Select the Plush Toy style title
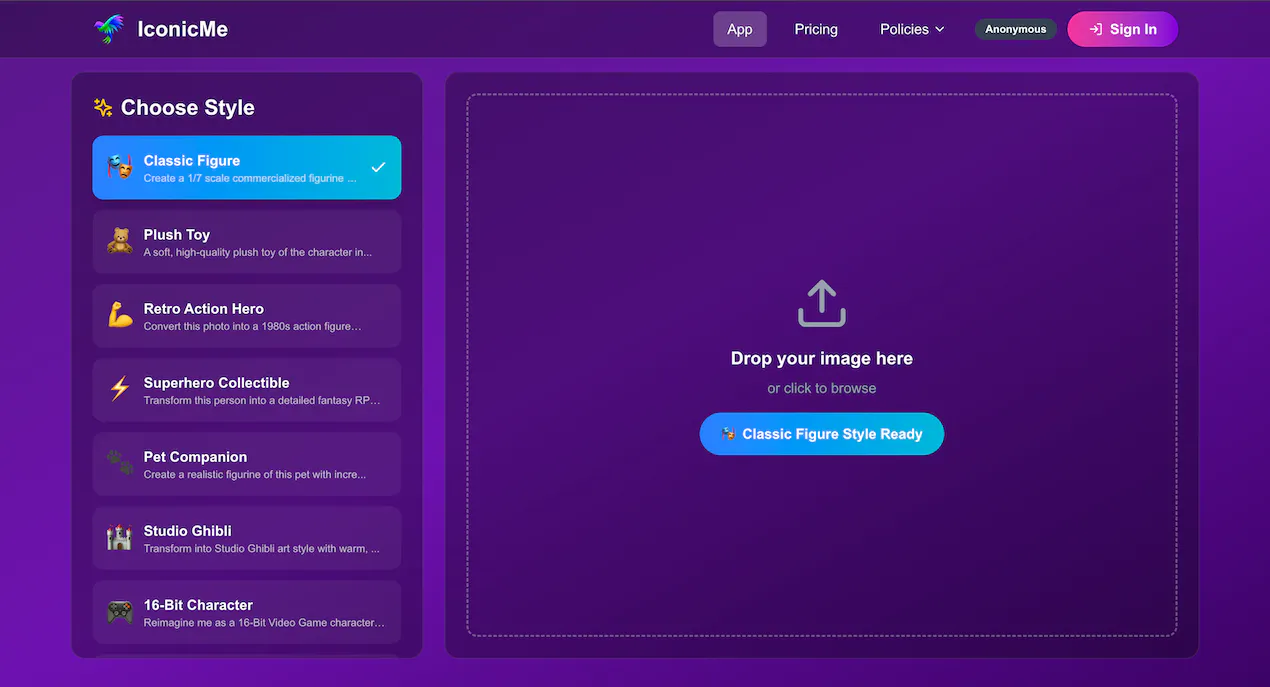Viewport: 1270px width, 687px height. click(x=177, y=234)
